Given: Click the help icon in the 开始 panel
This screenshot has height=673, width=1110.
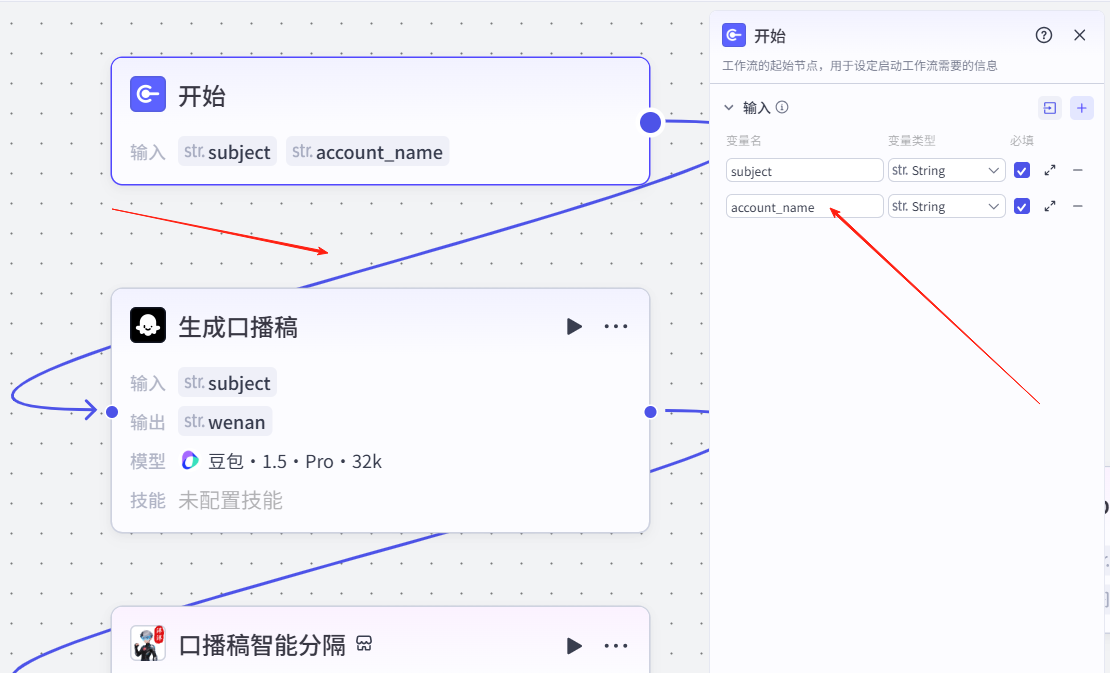Looking at the screenshot, I should coord(1044,35).
